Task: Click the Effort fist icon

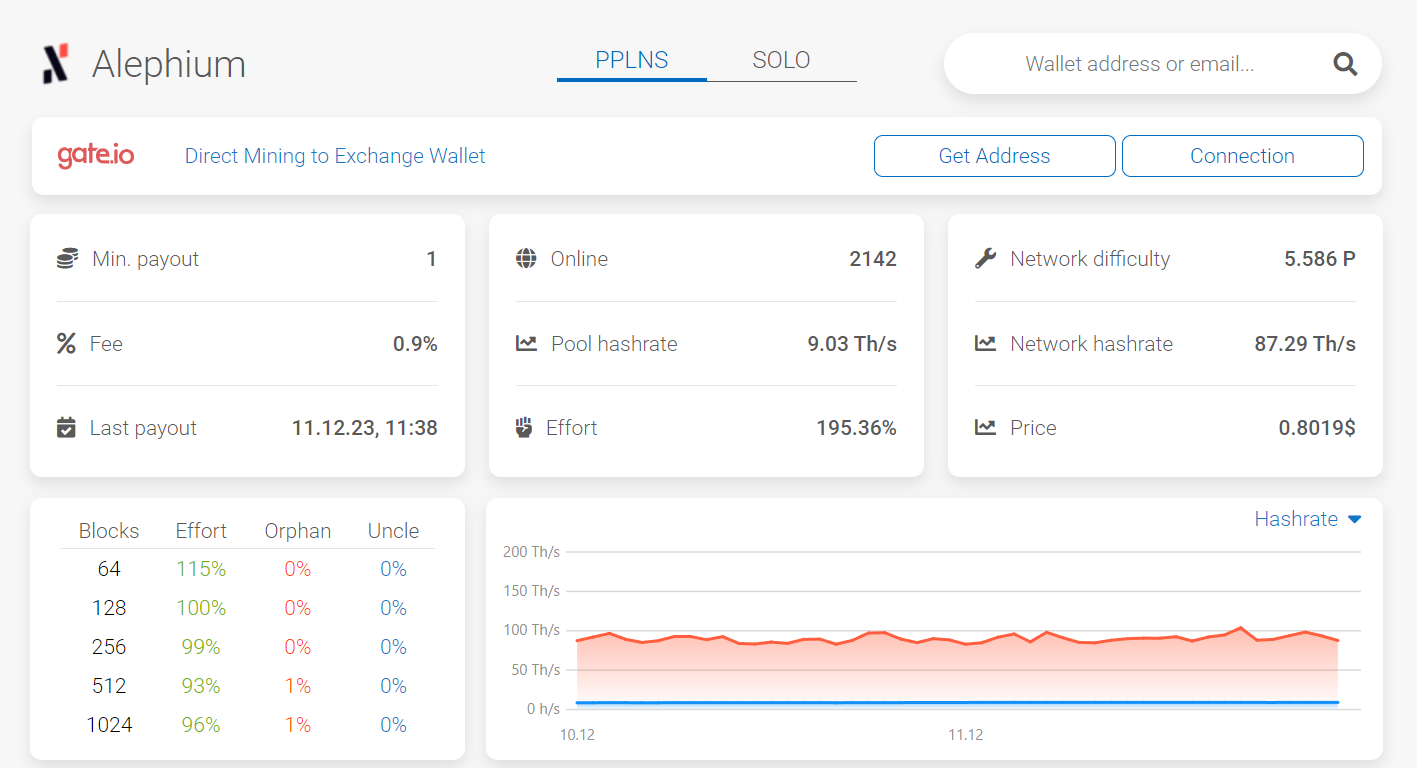Action: pos(525,427)
